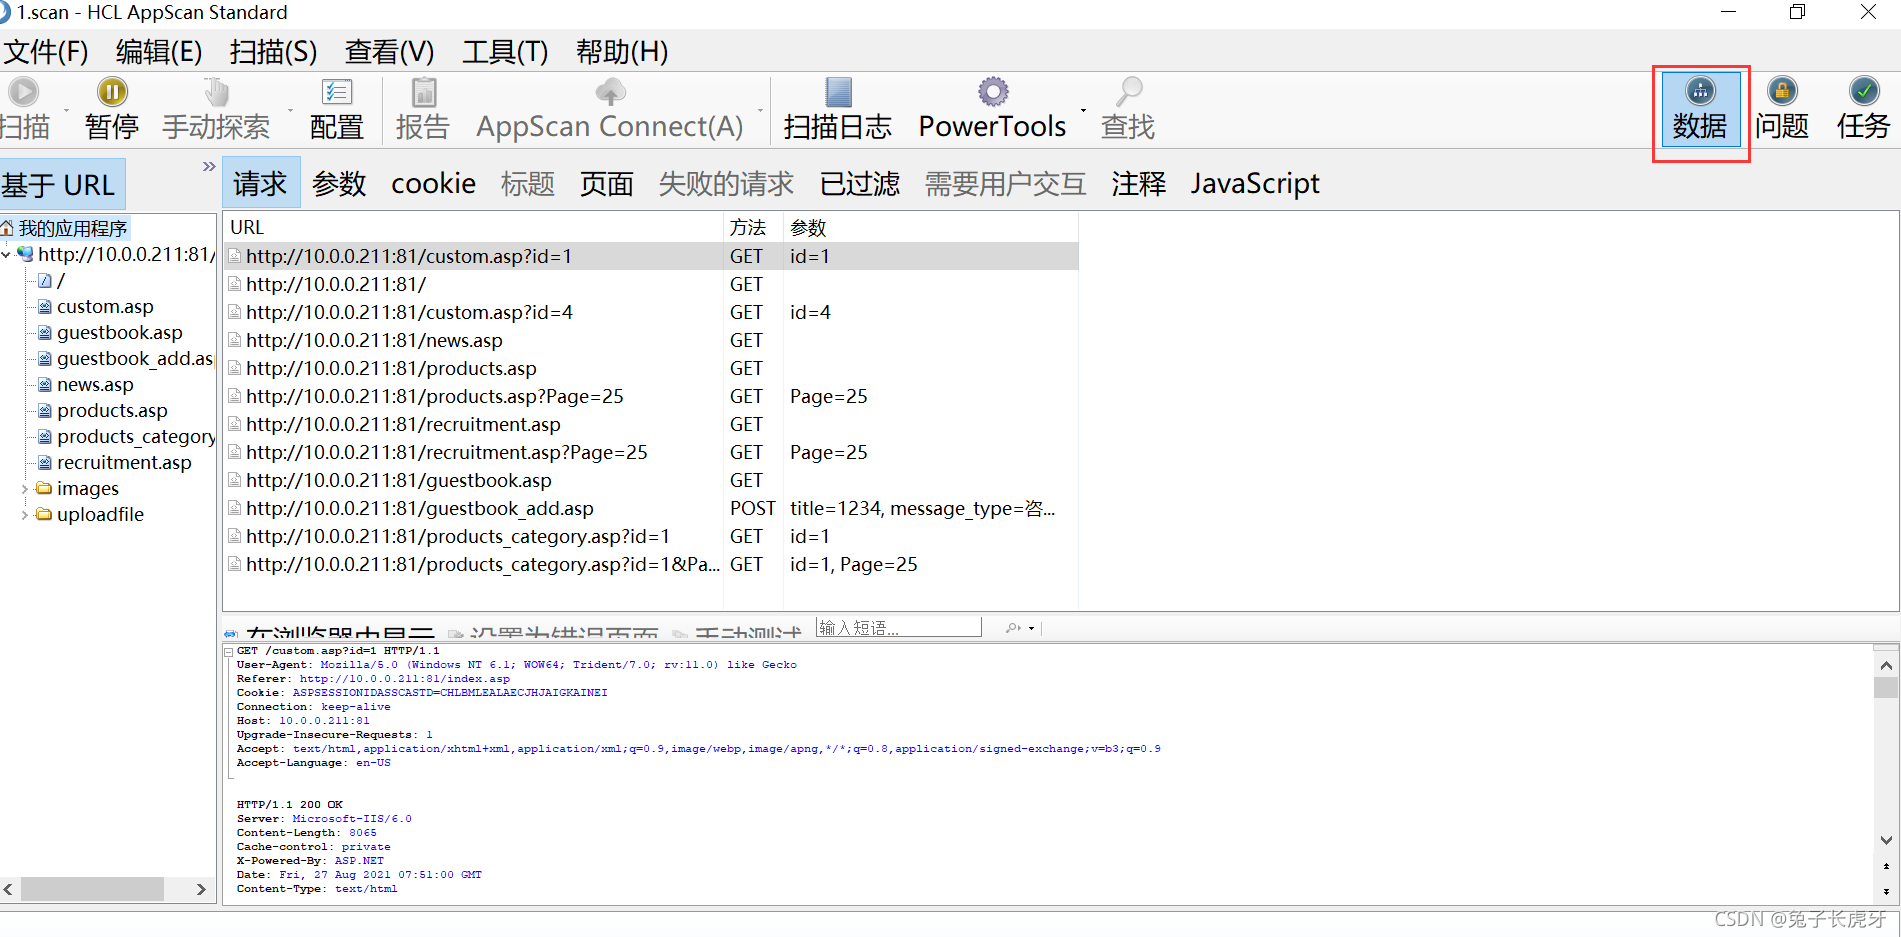Click the 我的应用程序 home icon
1901x937 pixels.
pyautogui.click(x=7, y=228)
